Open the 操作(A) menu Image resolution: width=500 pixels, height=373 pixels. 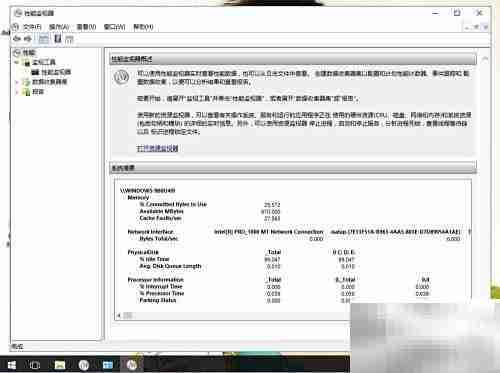[59, 27]
